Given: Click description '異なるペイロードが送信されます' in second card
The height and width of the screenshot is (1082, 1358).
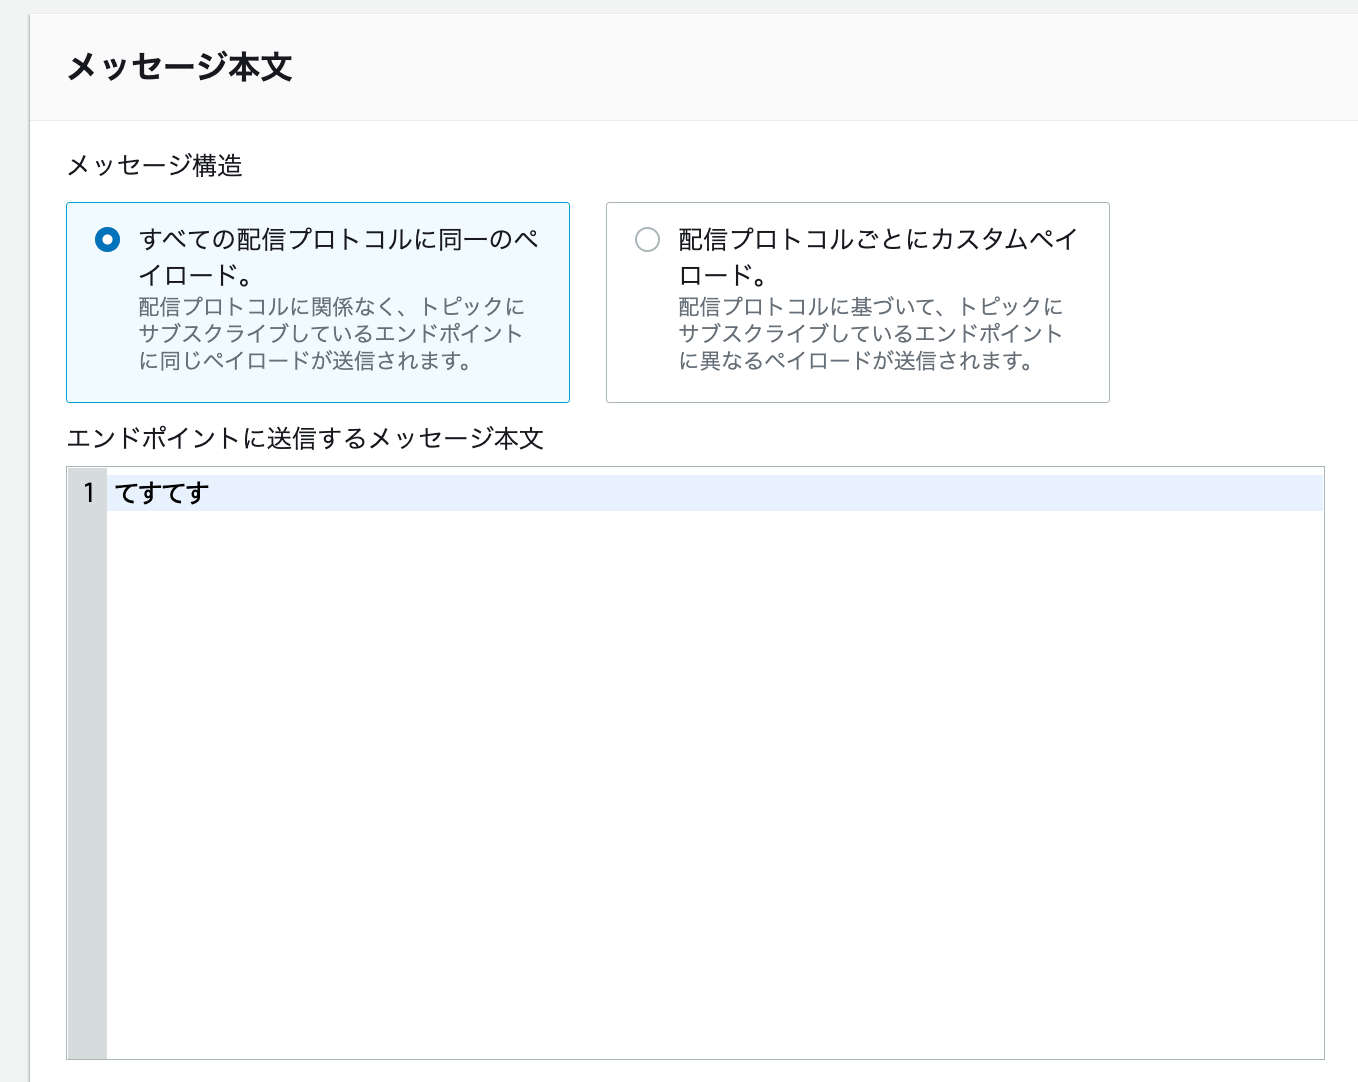Looking at the screenshot, I should (x=865, y=361).
